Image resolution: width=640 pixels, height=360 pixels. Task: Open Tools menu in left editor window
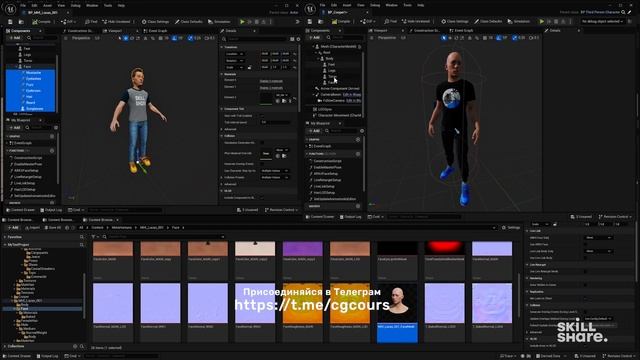click(x=108, y=6)
